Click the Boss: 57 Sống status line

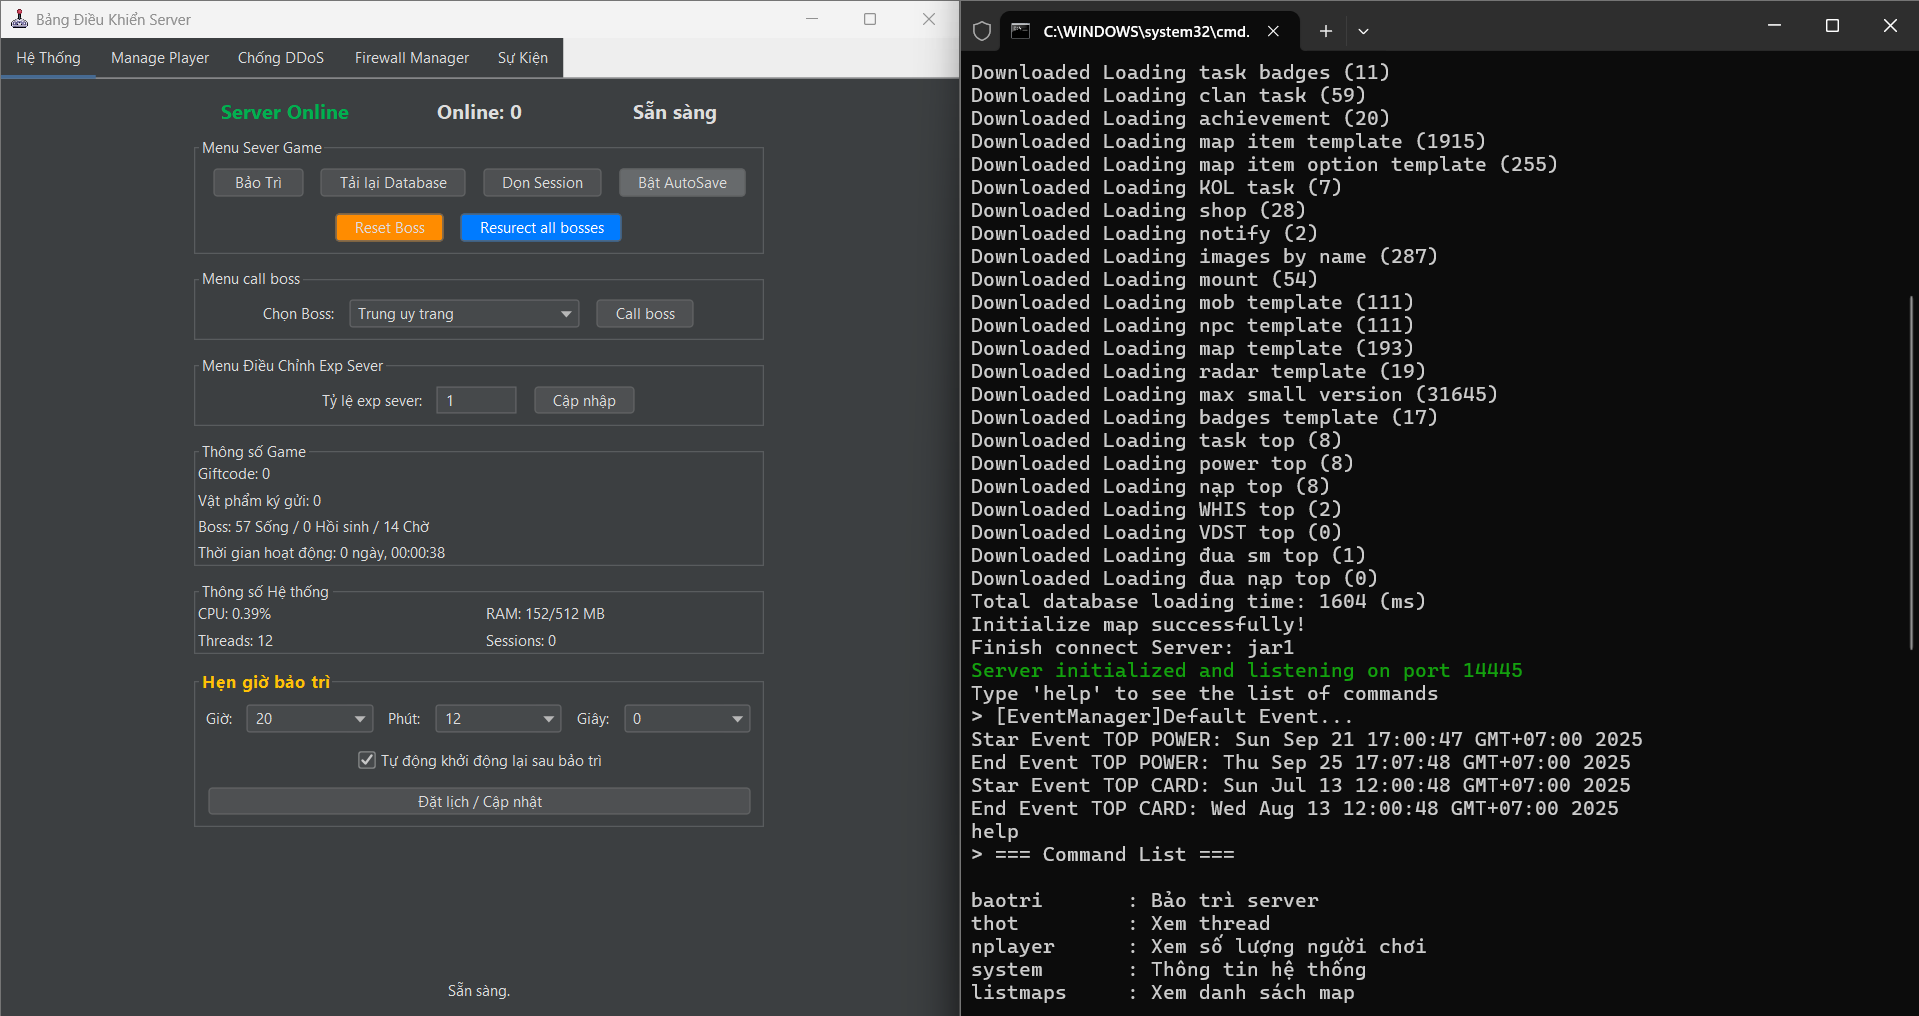click(314, 527)
